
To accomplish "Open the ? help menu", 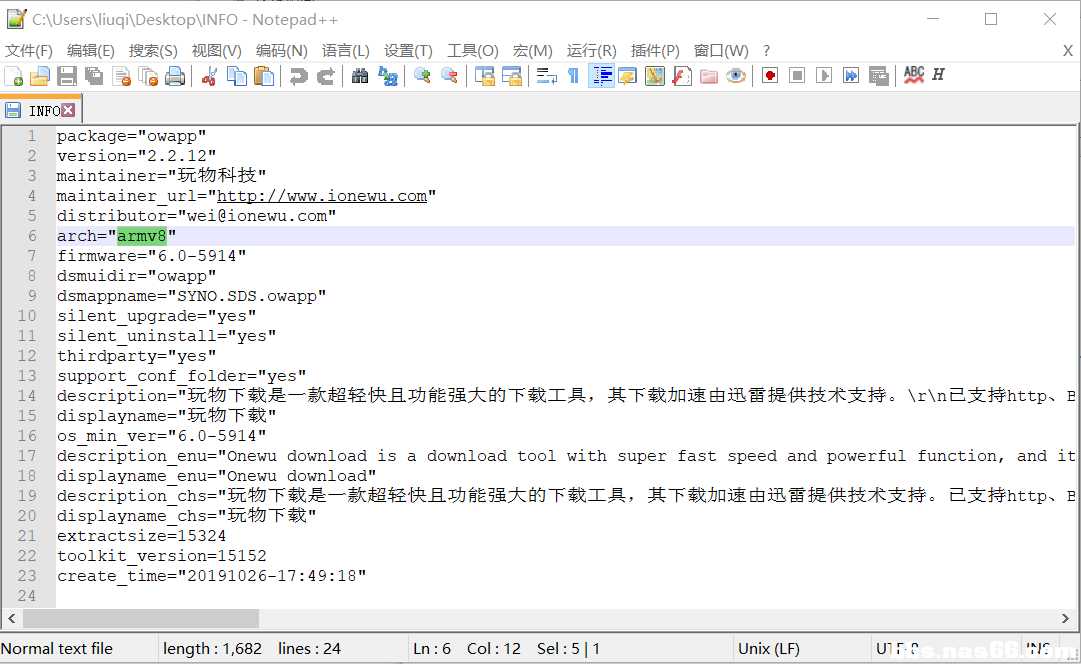I will (767, 51).
